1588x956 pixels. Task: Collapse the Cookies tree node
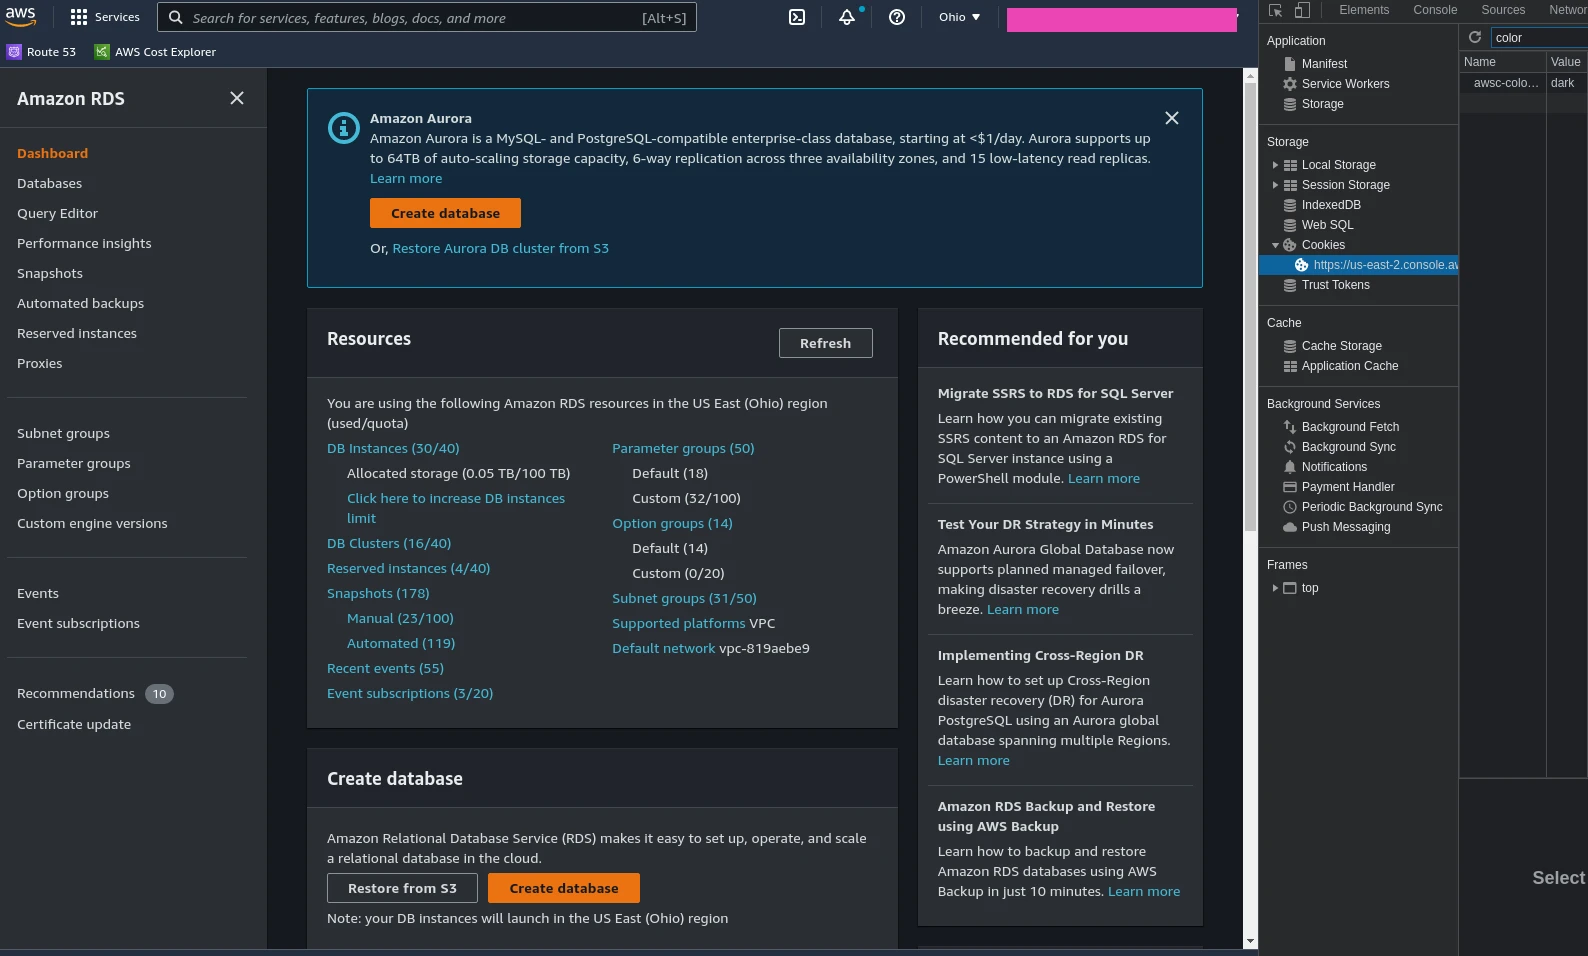click(1275, 245)
